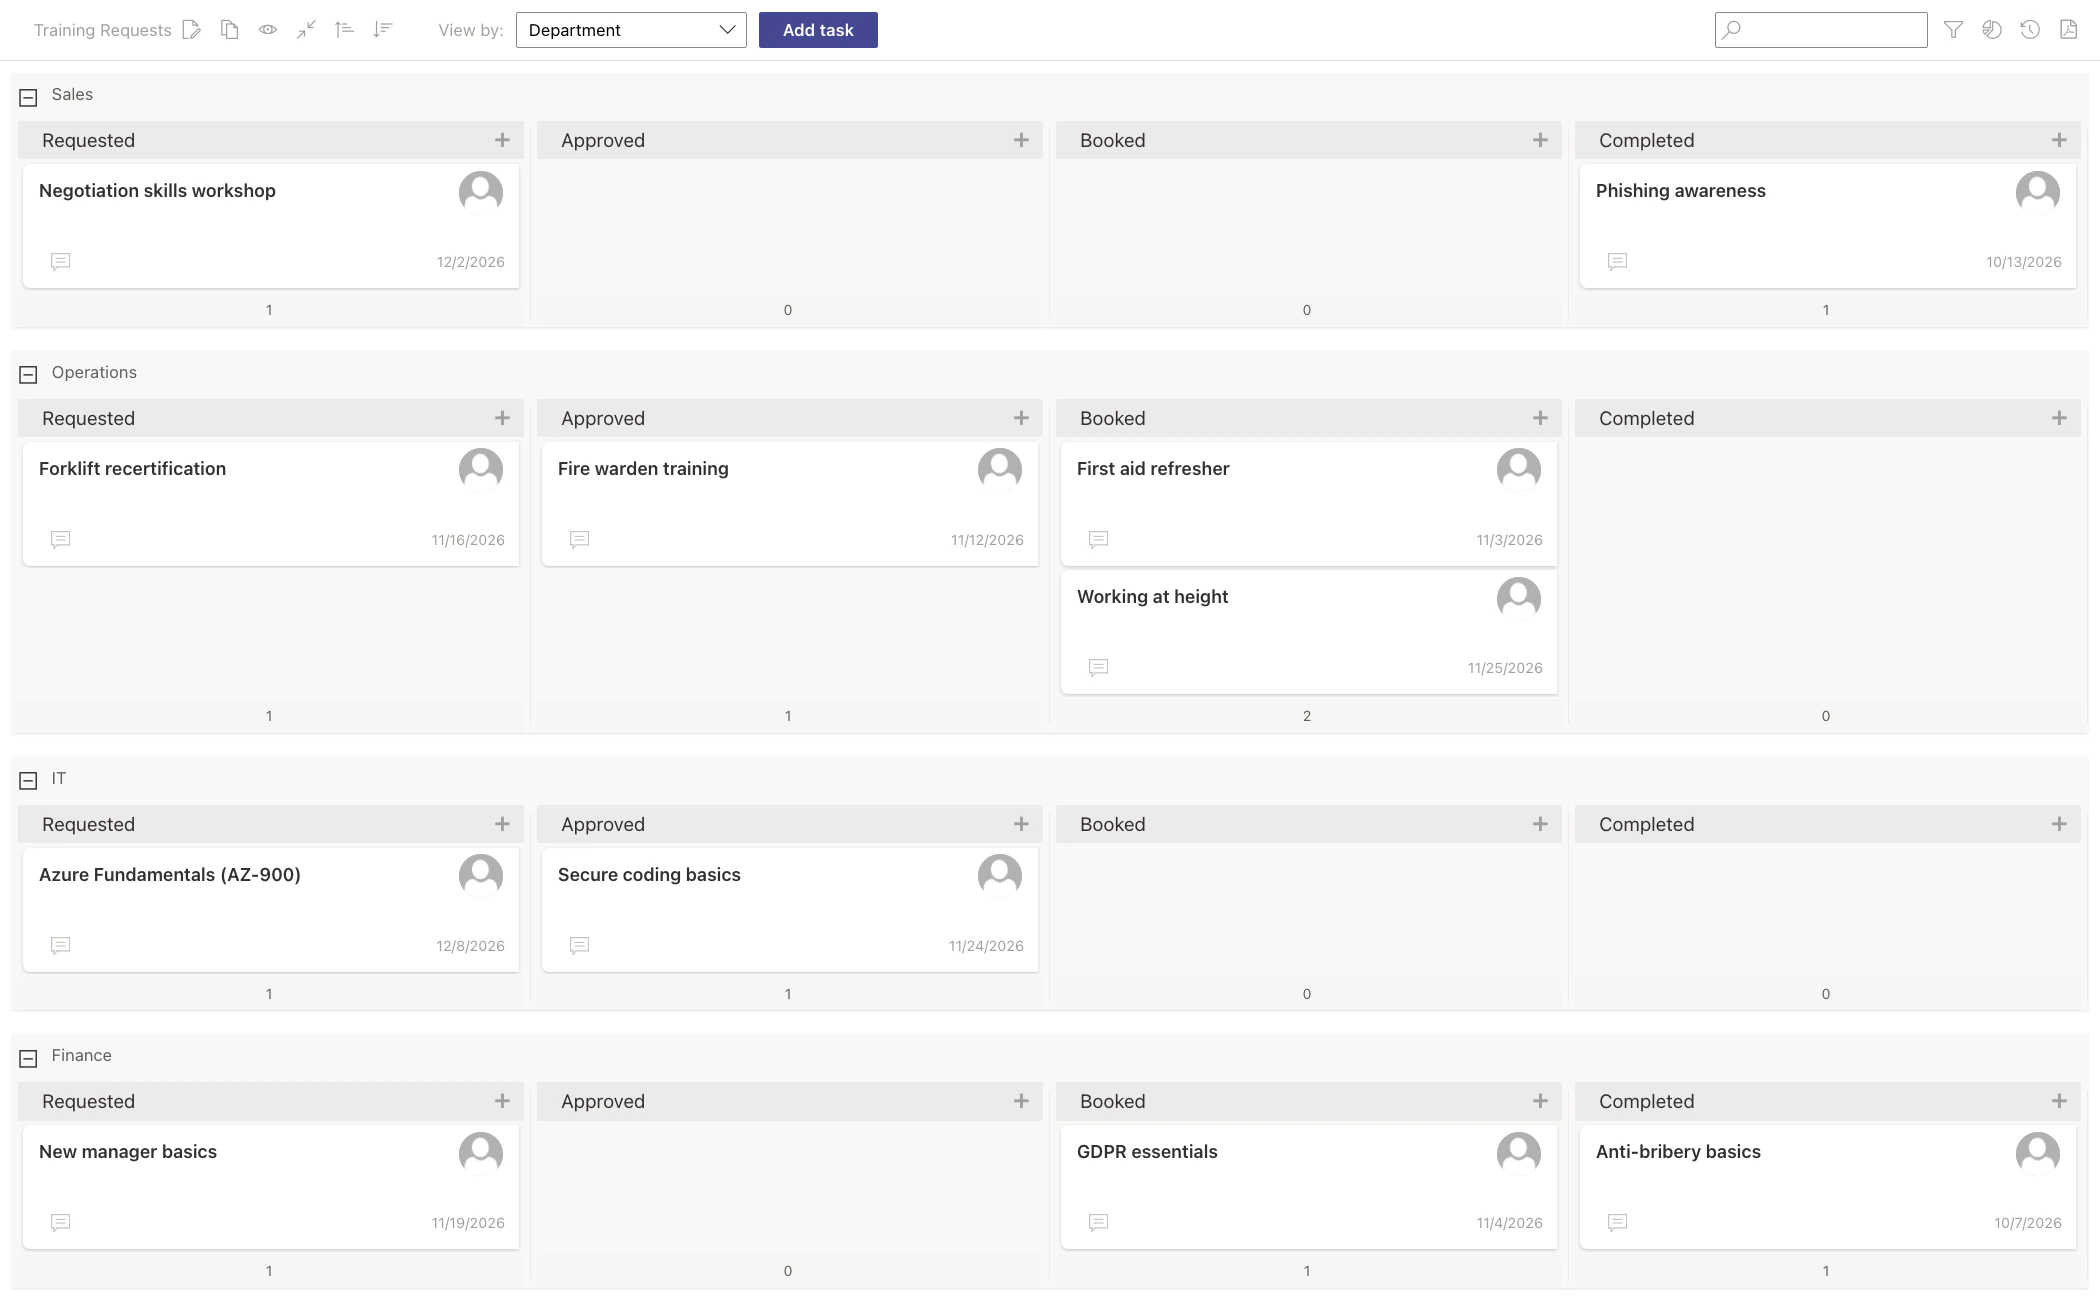Screen dimensions: 2100x1300
Task: Click the Training Requests board title
Action: point(103,30)
